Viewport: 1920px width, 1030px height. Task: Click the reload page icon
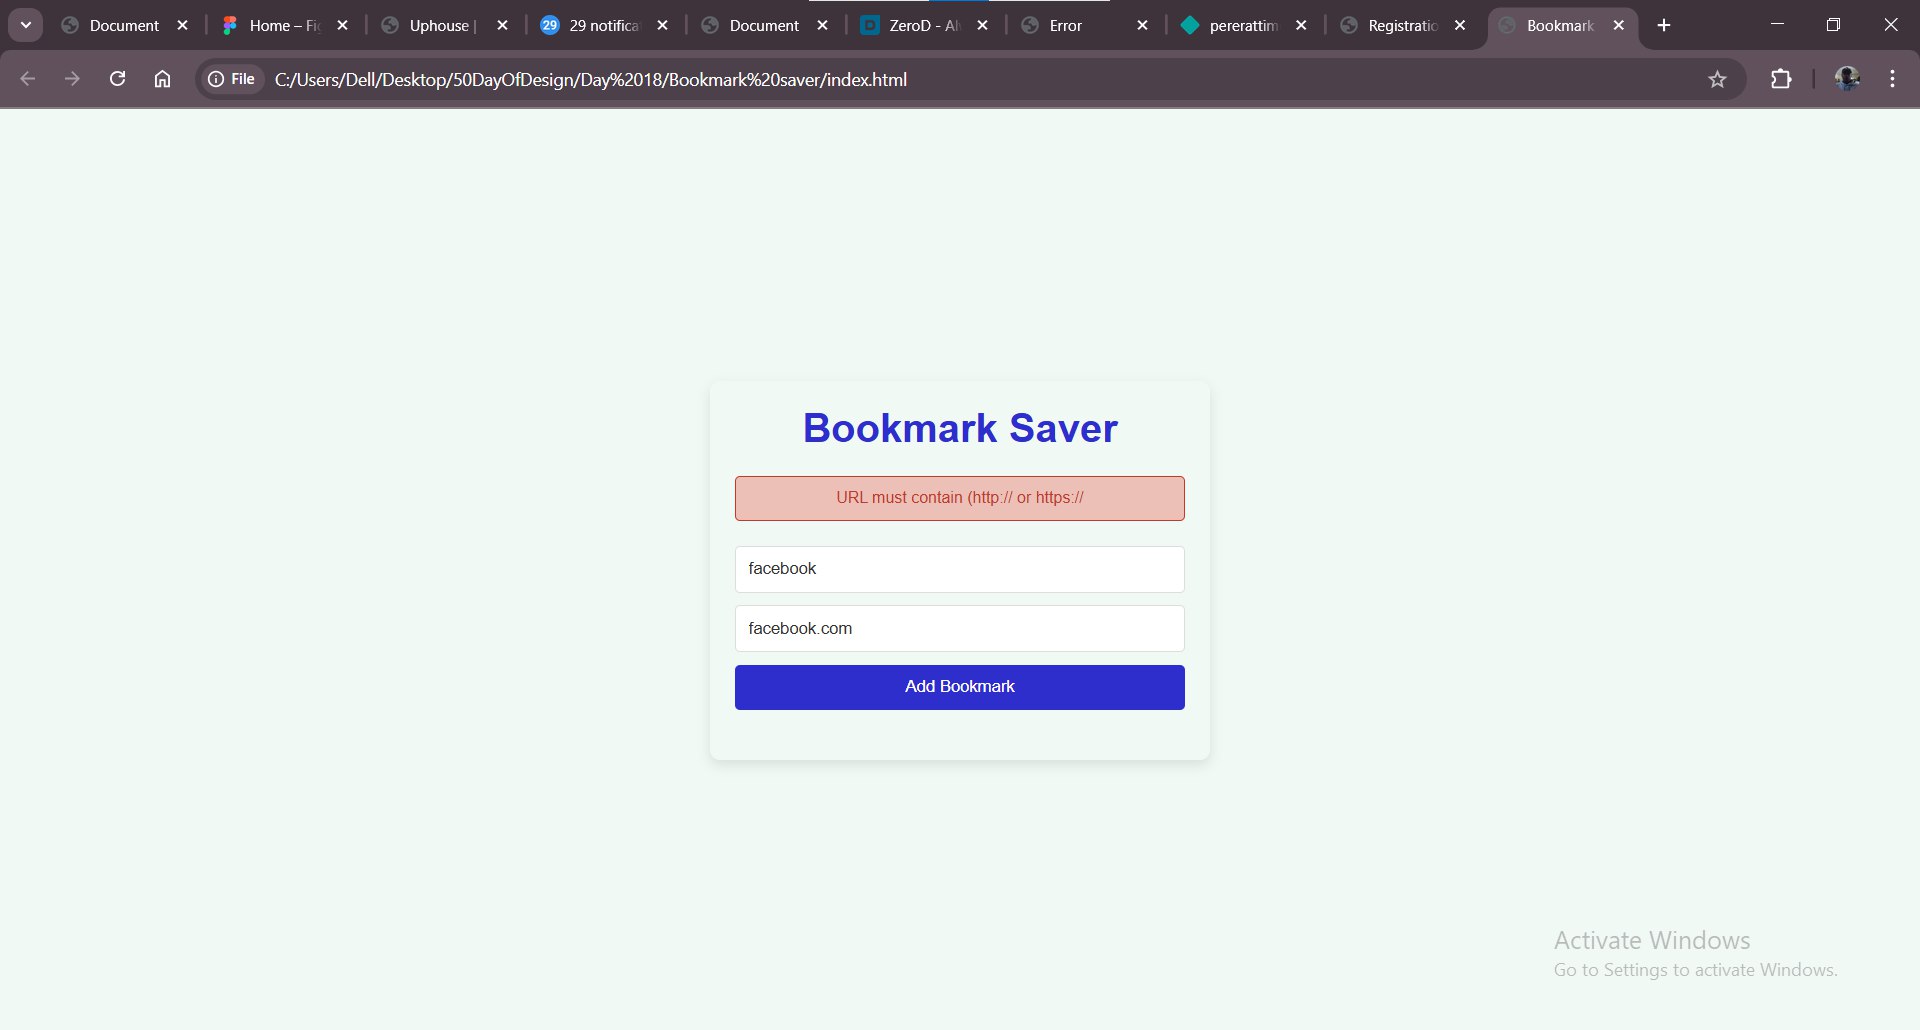point(117,79)
